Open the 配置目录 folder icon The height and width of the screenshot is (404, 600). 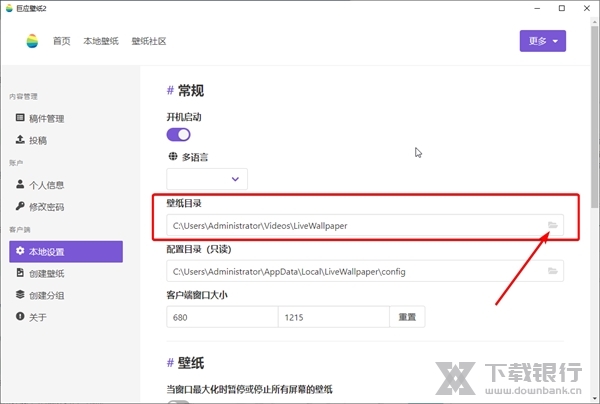click(553, 271)
